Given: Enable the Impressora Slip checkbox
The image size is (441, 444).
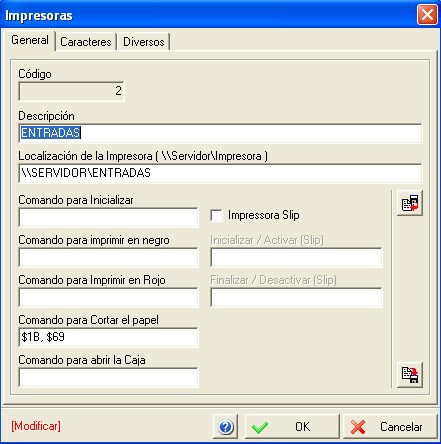Looking at the screenshot, I should pyautogui.click(x=216, y=215).
